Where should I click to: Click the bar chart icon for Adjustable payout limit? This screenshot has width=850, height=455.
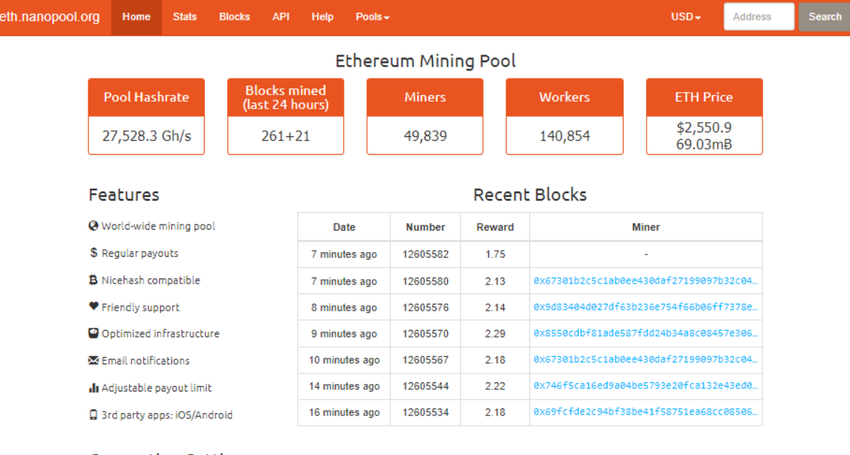[x=93, y=388]
